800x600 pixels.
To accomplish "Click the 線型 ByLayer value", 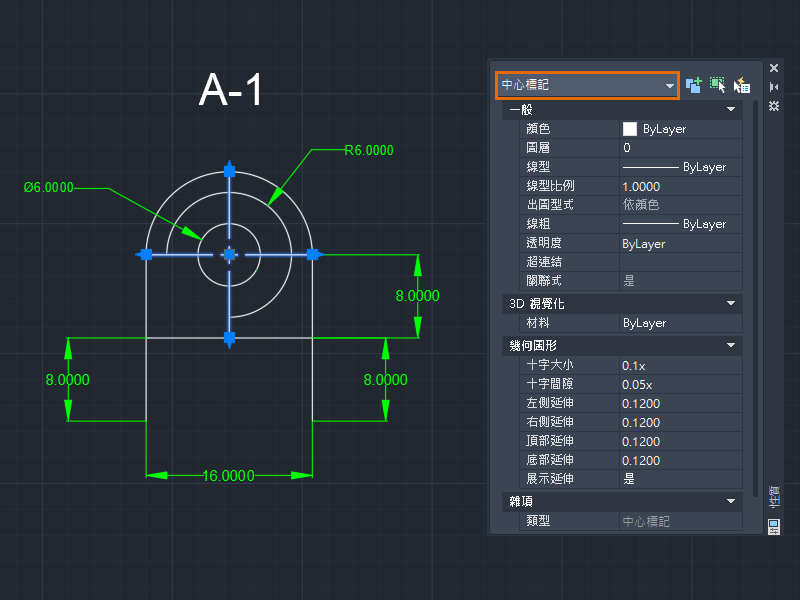I will [681, 167].
